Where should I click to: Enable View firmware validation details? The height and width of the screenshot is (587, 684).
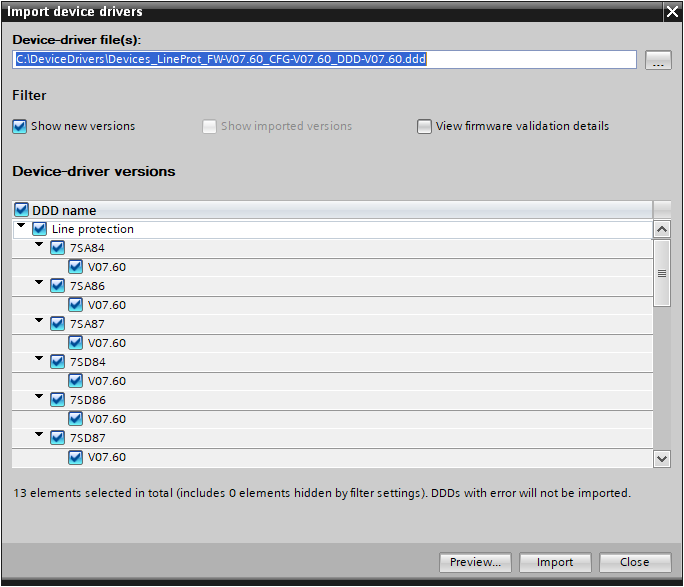pyautogui.click(x=424, y=126)
